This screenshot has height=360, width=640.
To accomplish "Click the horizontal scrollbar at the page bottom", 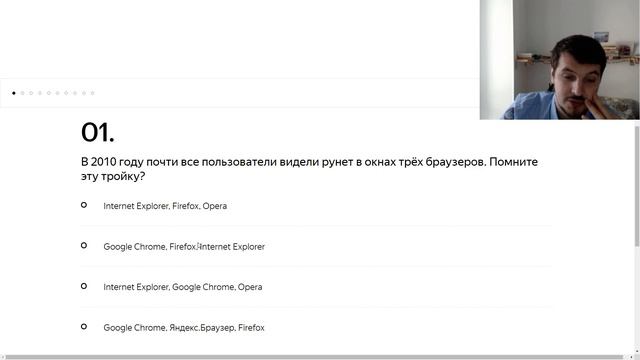I will (x=314, y=357).
